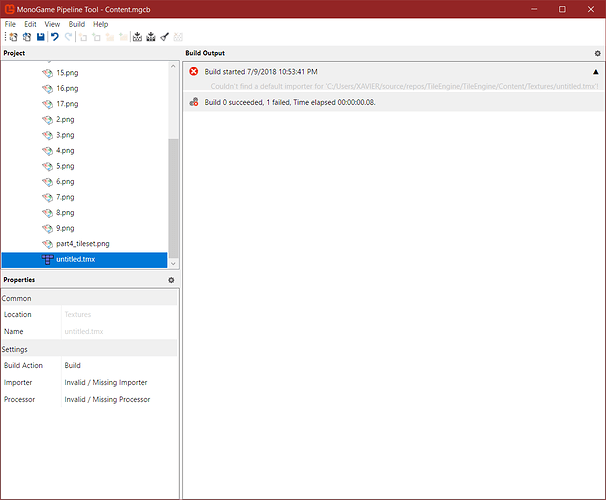Click the tilemap icon of untitled.tmx
Image resolution: width=606 pixels, height=500 pixels.
[48, 260]
